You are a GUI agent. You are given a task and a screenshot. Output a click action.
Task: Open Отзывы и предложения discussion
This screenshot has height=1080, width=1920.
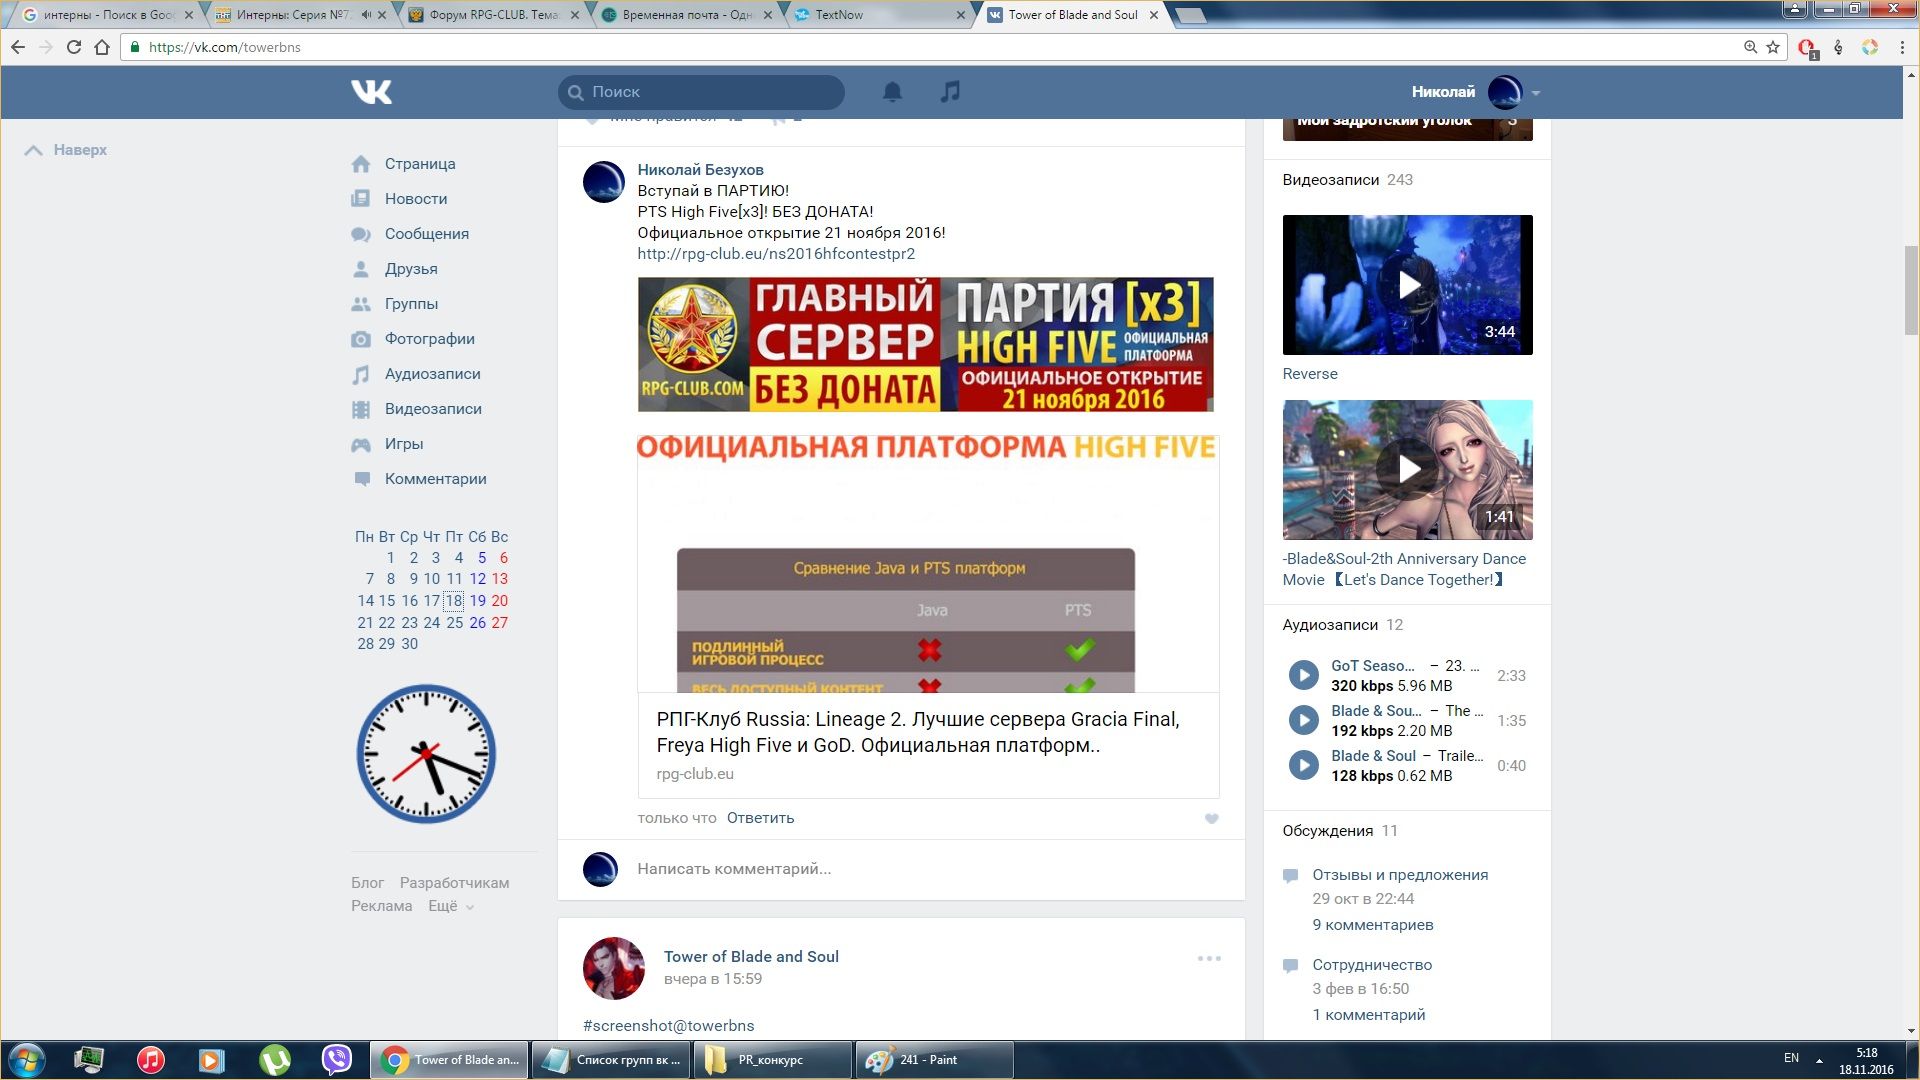pos(1400,875)
